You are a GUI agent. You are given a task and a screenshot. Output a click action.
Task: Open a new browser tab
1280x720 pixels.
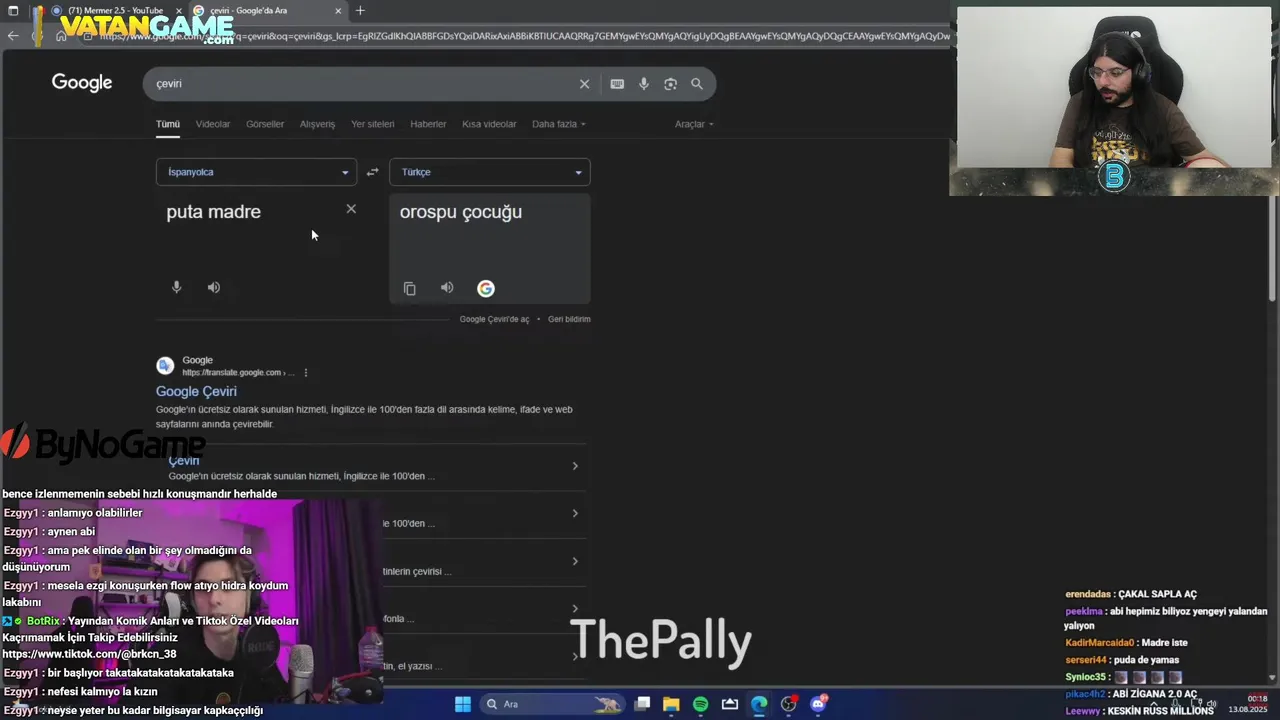(360, 11)
